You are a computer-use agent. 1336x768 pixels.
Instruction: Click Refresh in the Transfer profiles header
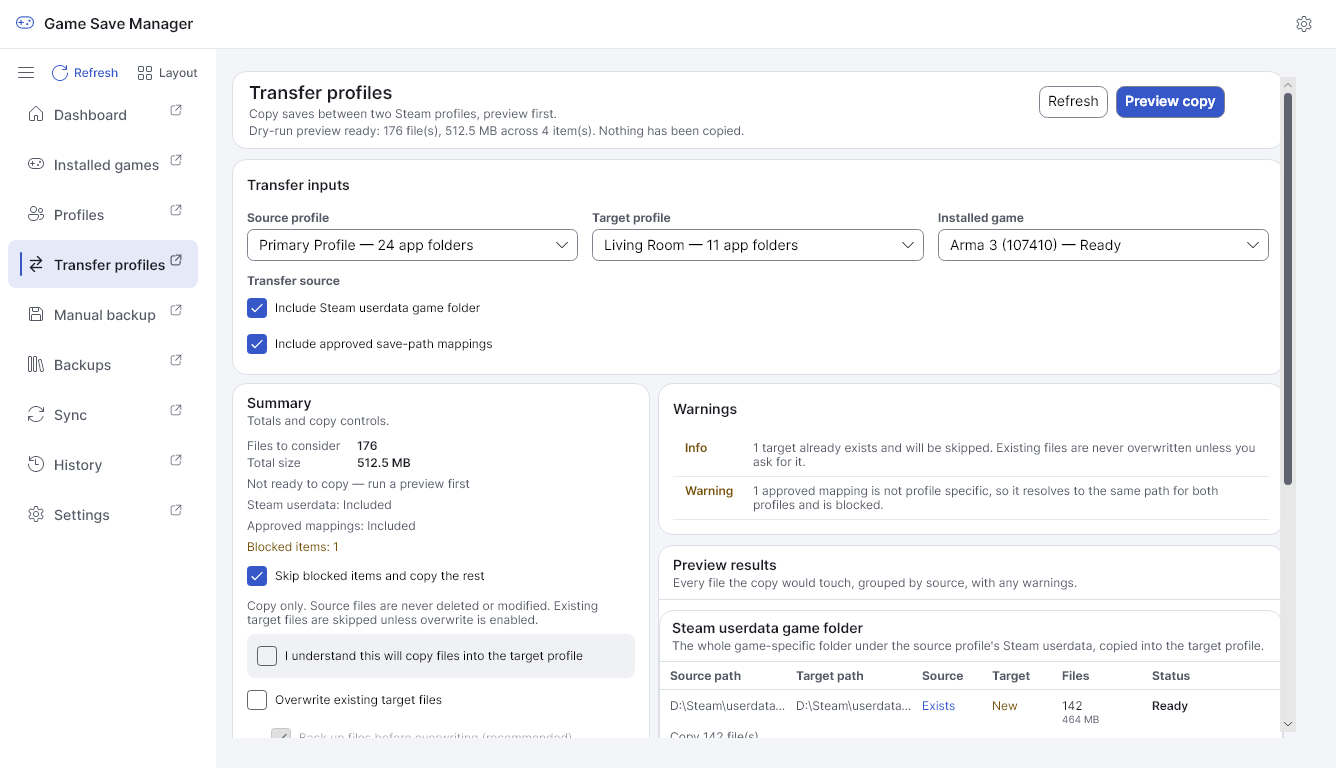tap(1073, 101)
